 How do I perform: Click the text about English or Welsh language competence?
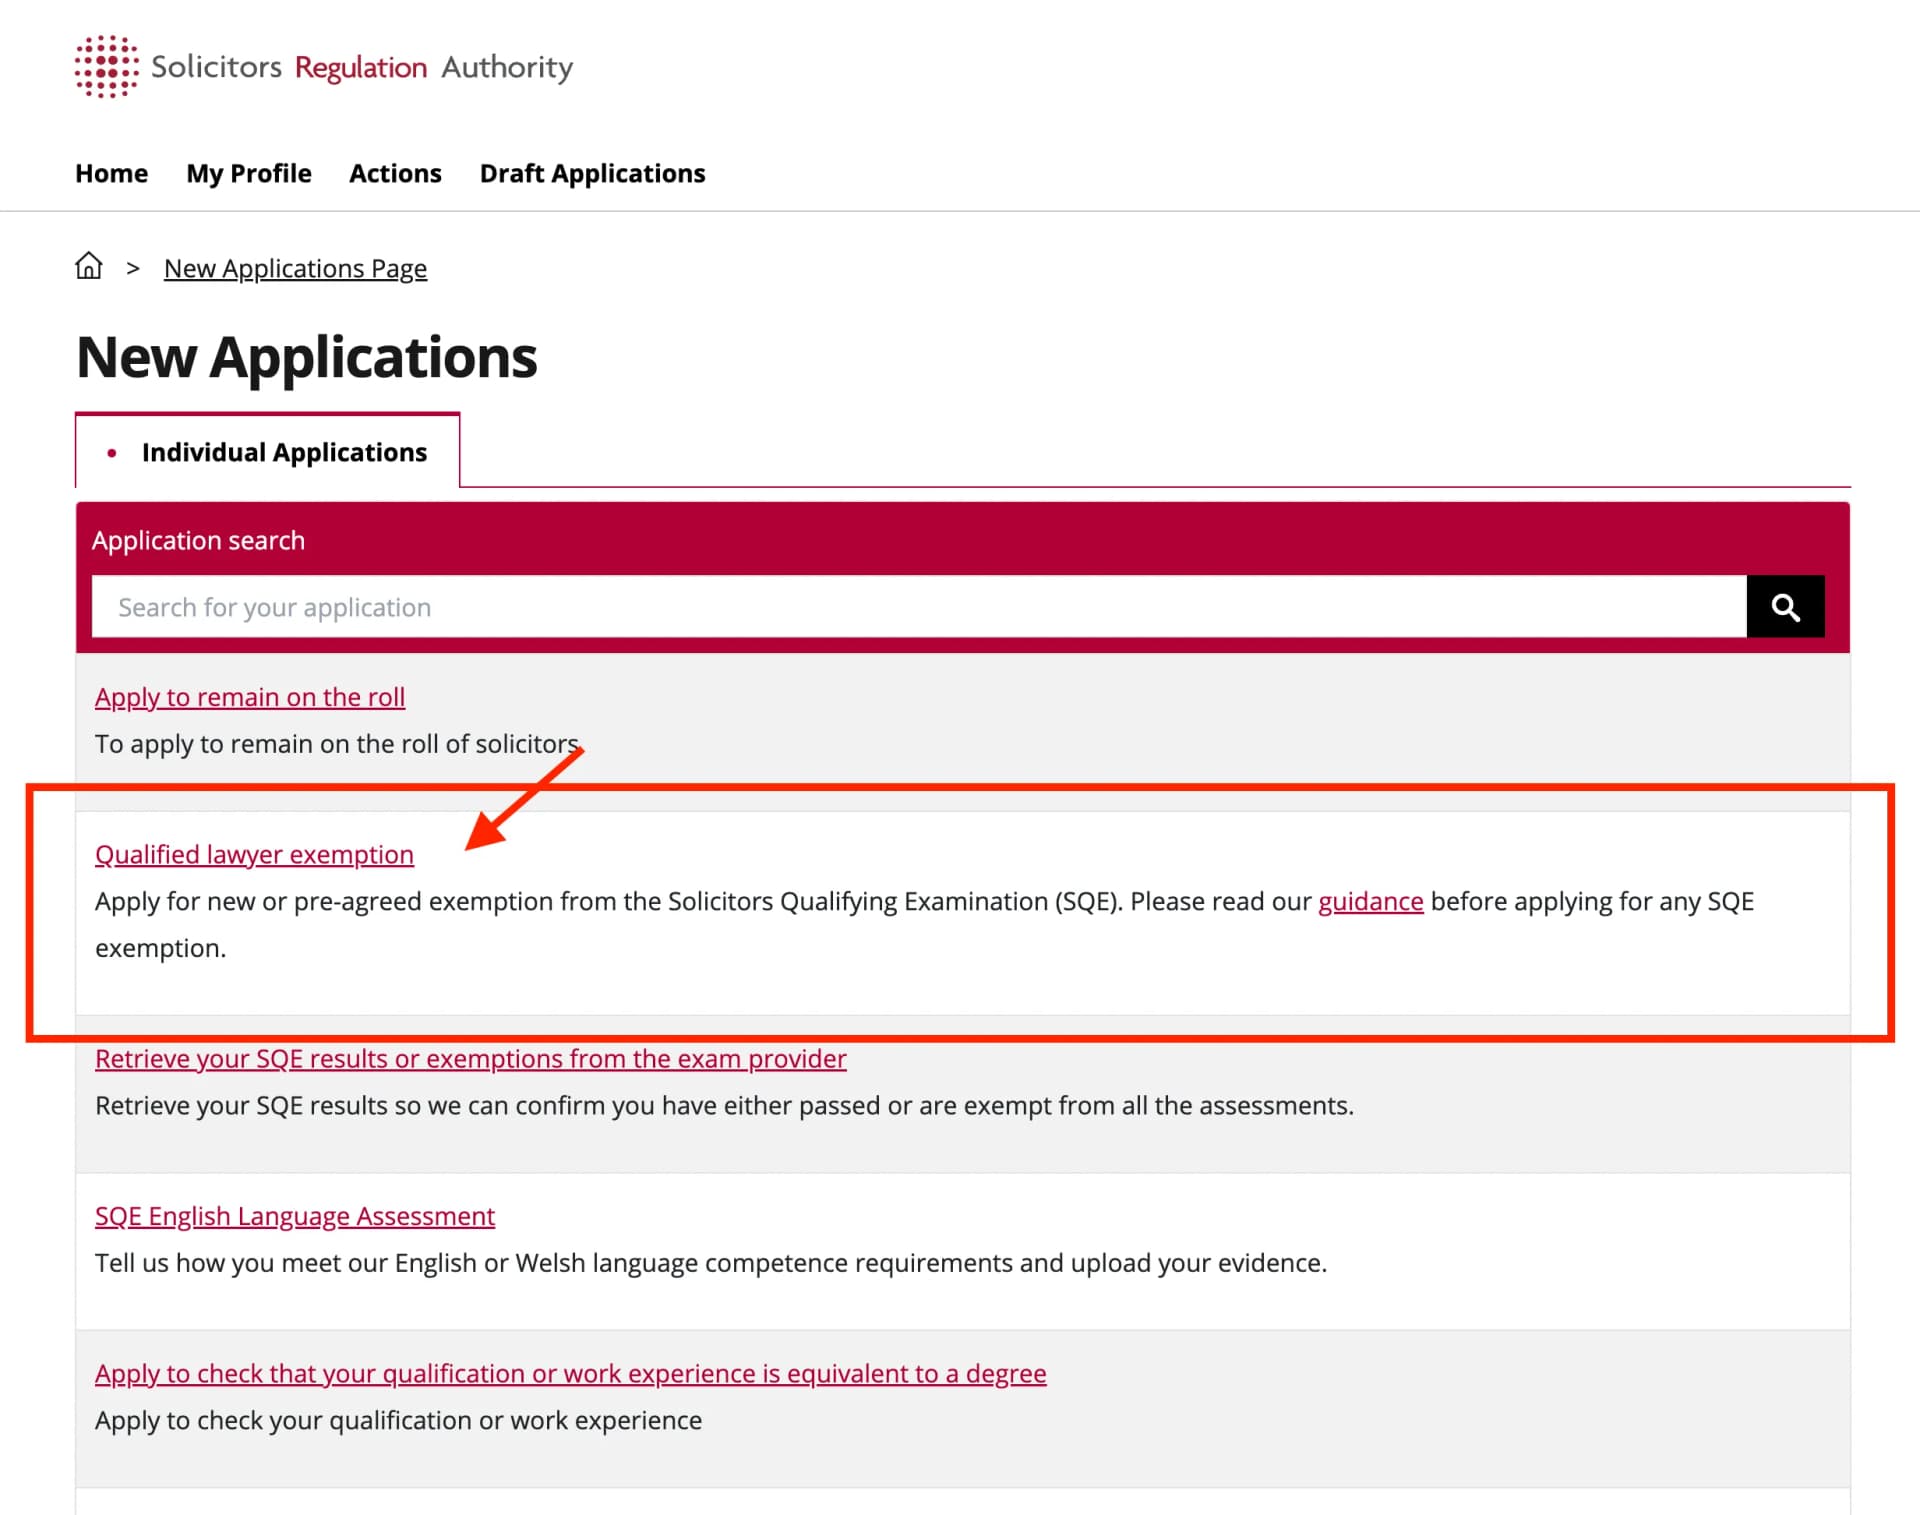pyautogui.click(x=711, y=1263)
